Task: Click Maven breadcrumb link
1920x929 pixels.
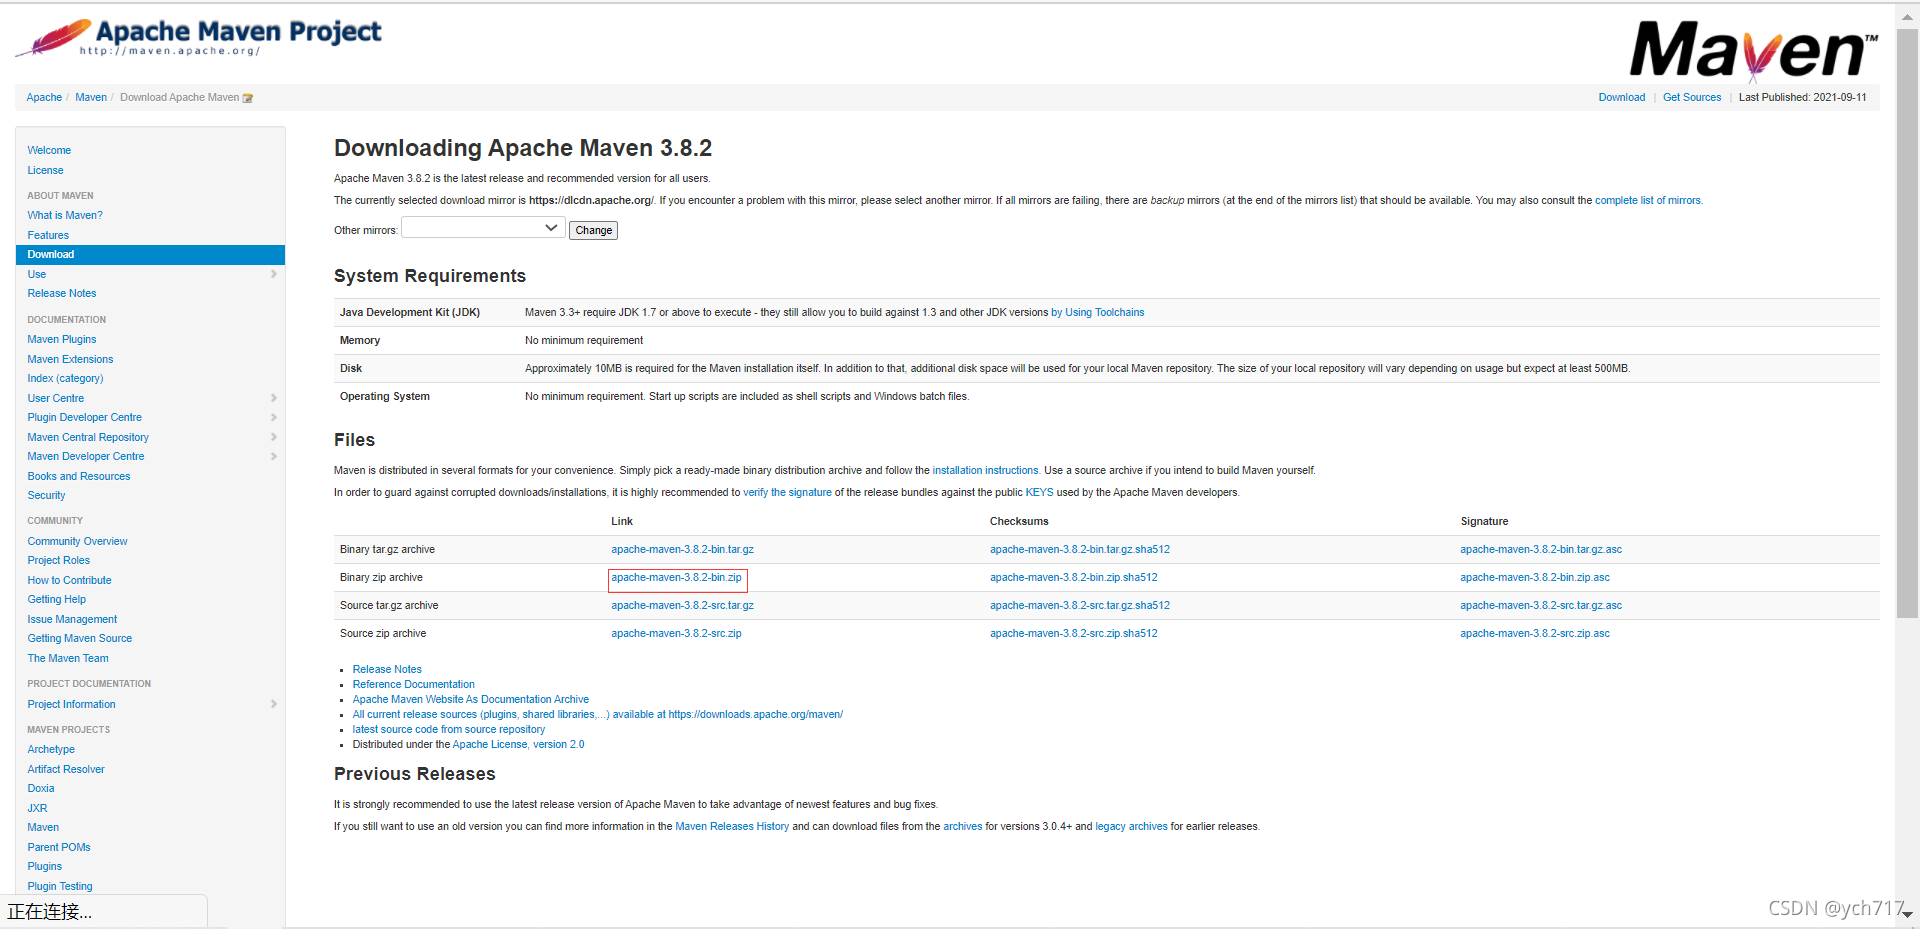Action: click(91, 97)
